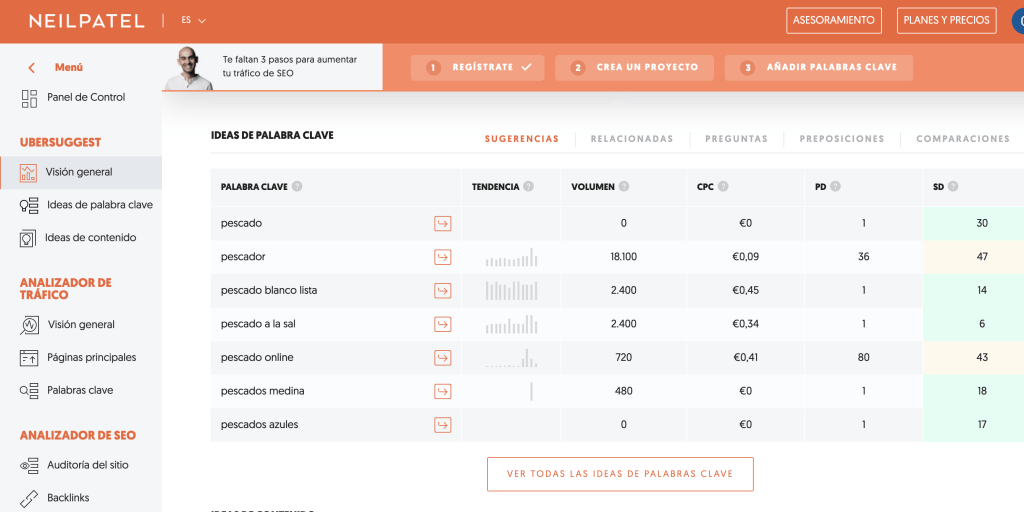Click the Ideas de contenido icon
The height and width of the screenshot is (512, 1024).
[x=28, y=238]
